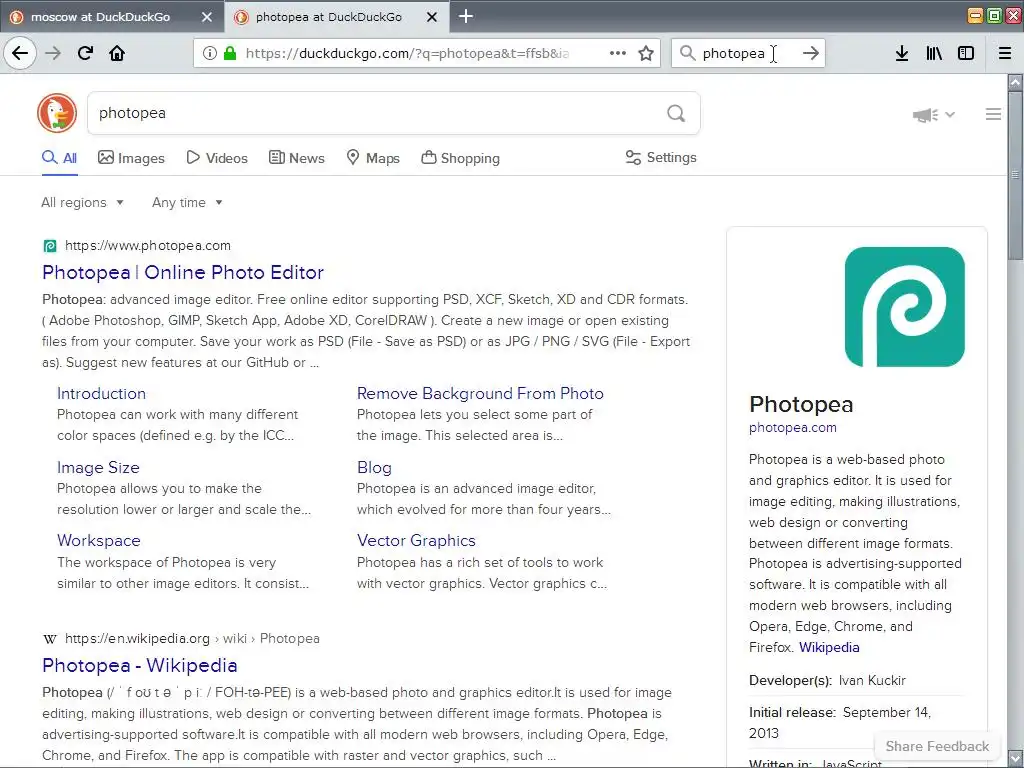Close the moscow at DuckDuckGo tab

pyautogui.click(x=207, y=17)
